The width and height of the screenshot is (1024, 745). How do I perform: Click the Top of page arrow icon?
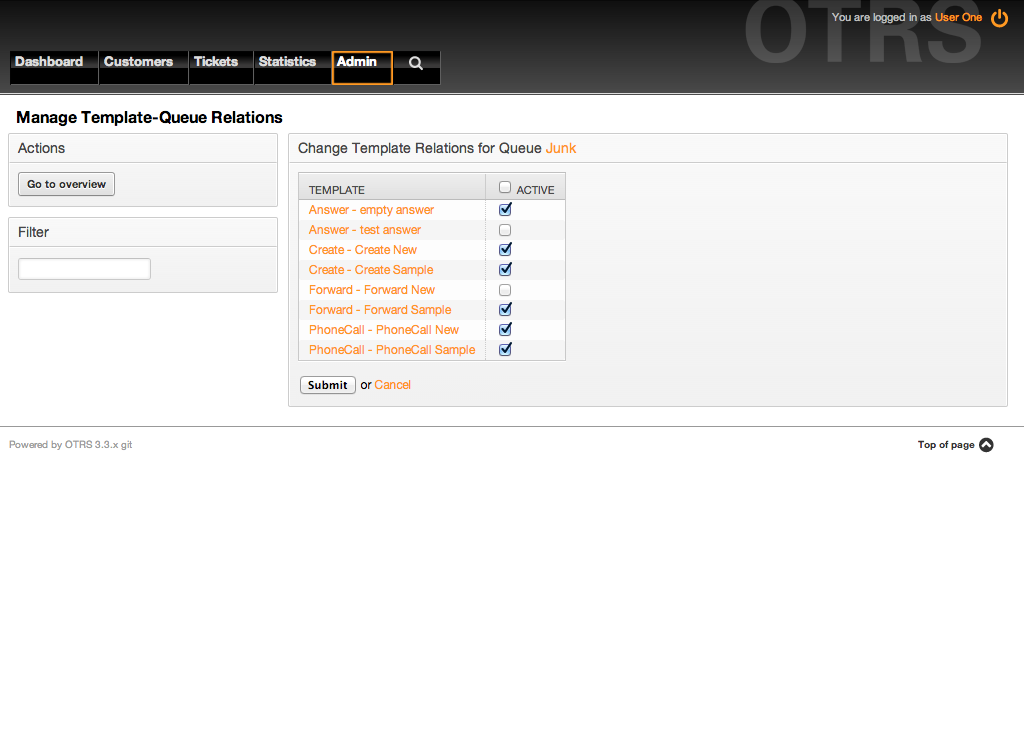pos(986,445)
